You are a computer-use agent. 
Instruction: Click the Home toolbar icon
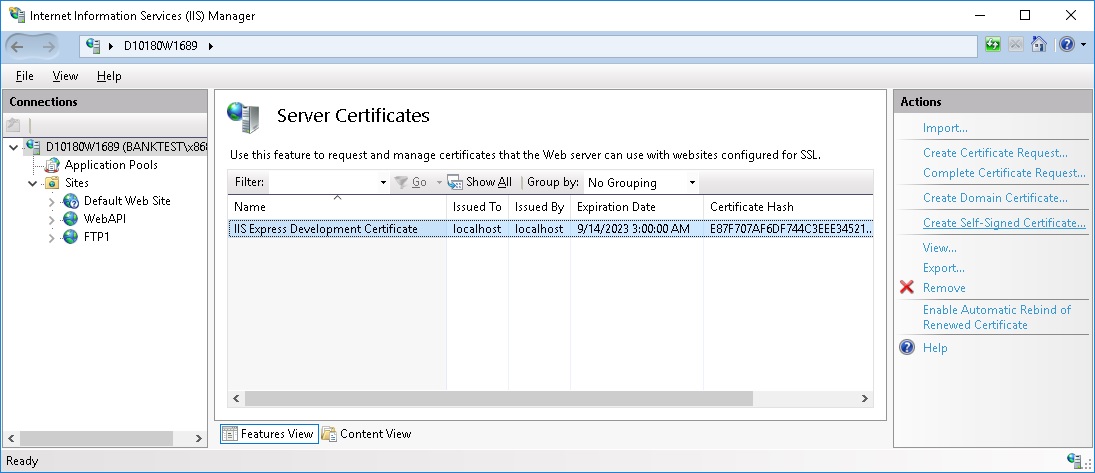[1038, 45]
